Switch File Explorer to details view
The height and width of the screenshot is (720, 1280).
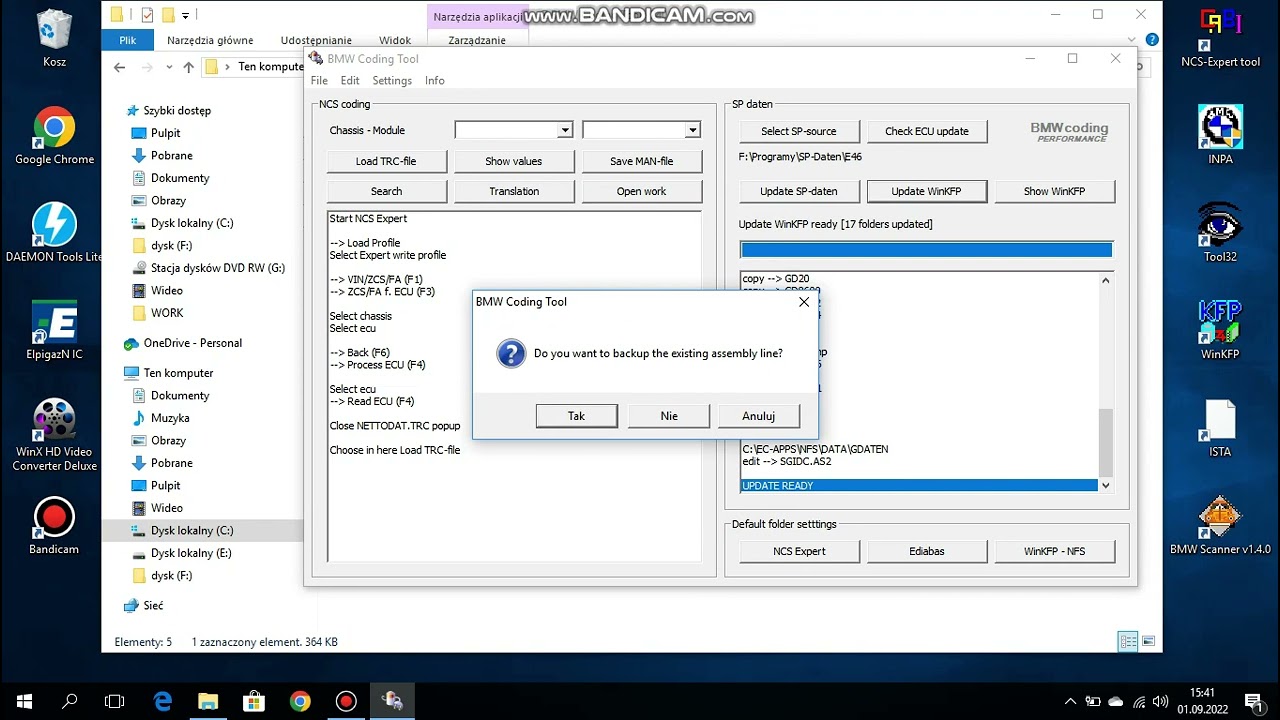tap(1128, 641)
